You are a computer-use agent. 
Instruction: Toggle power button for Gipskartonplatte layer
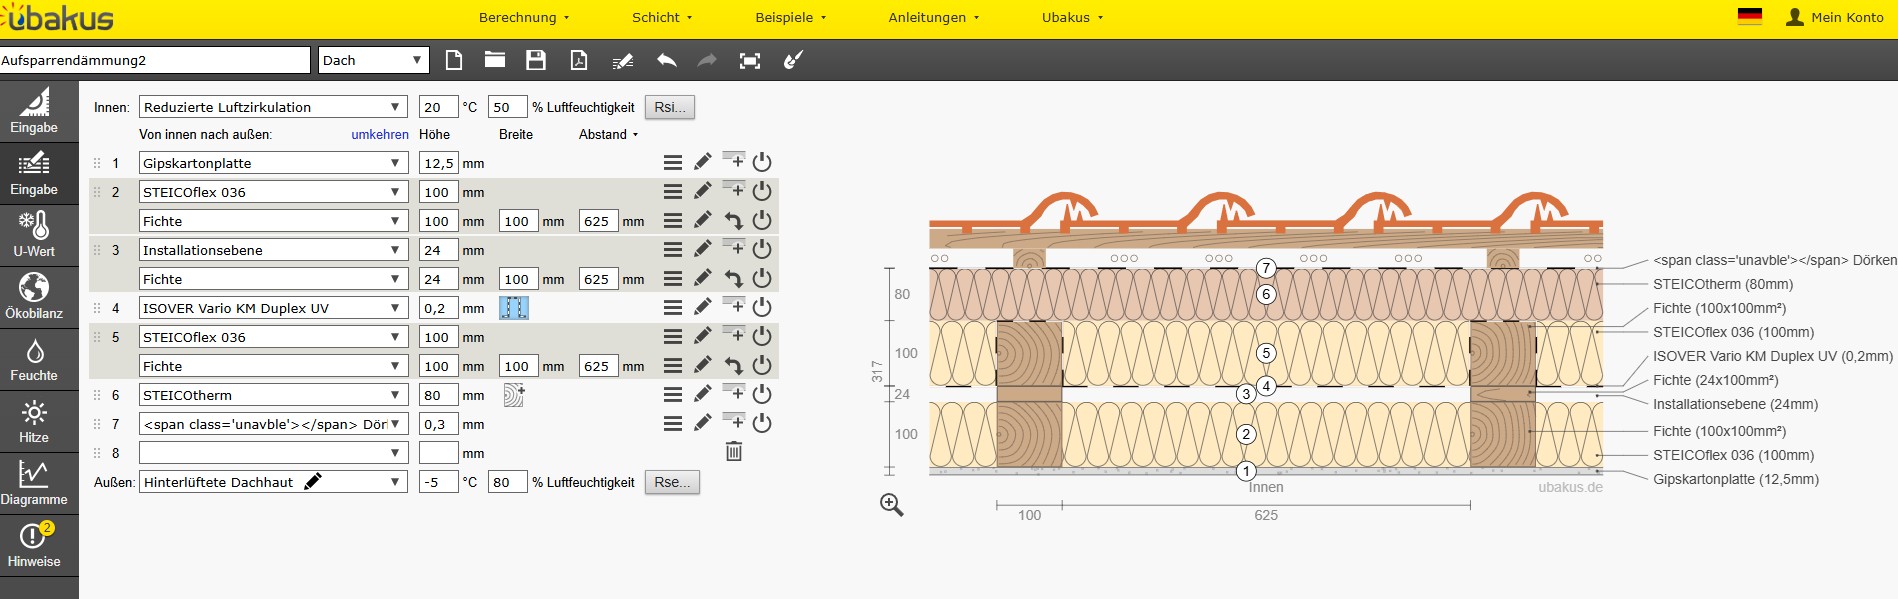762,162
